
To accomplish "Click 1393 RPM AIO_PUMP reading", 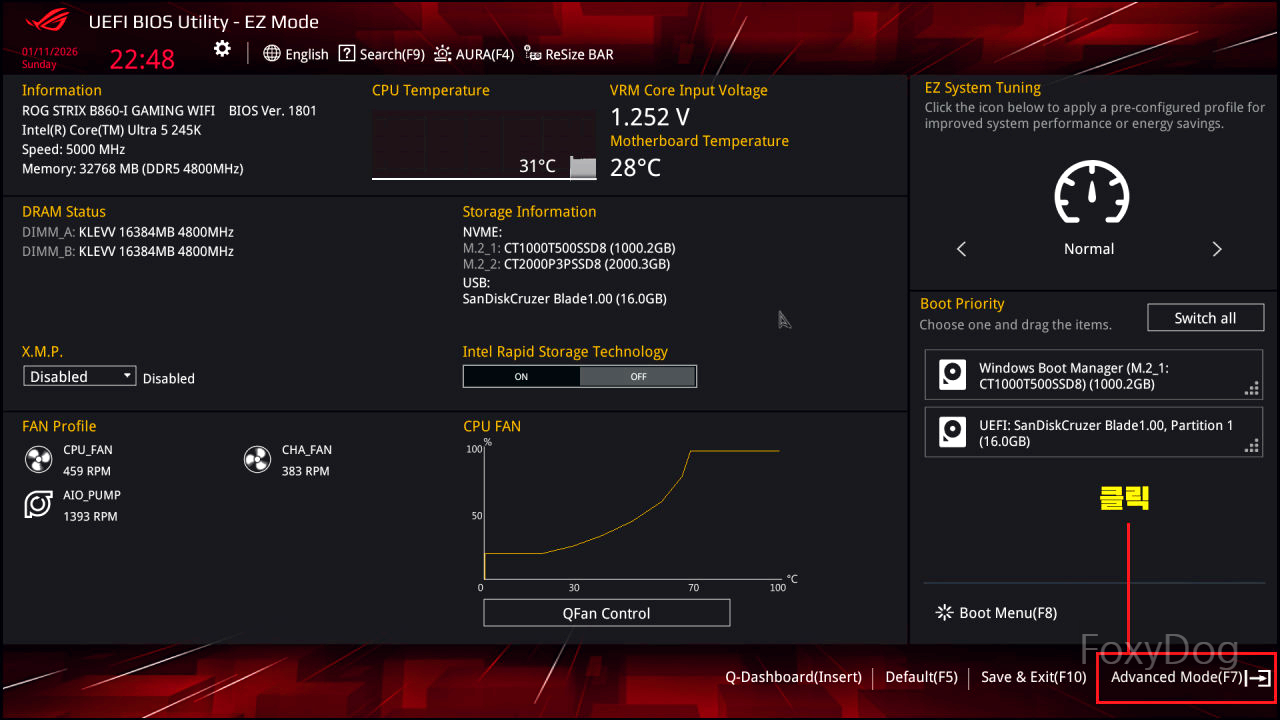I will tap(90, 517).
